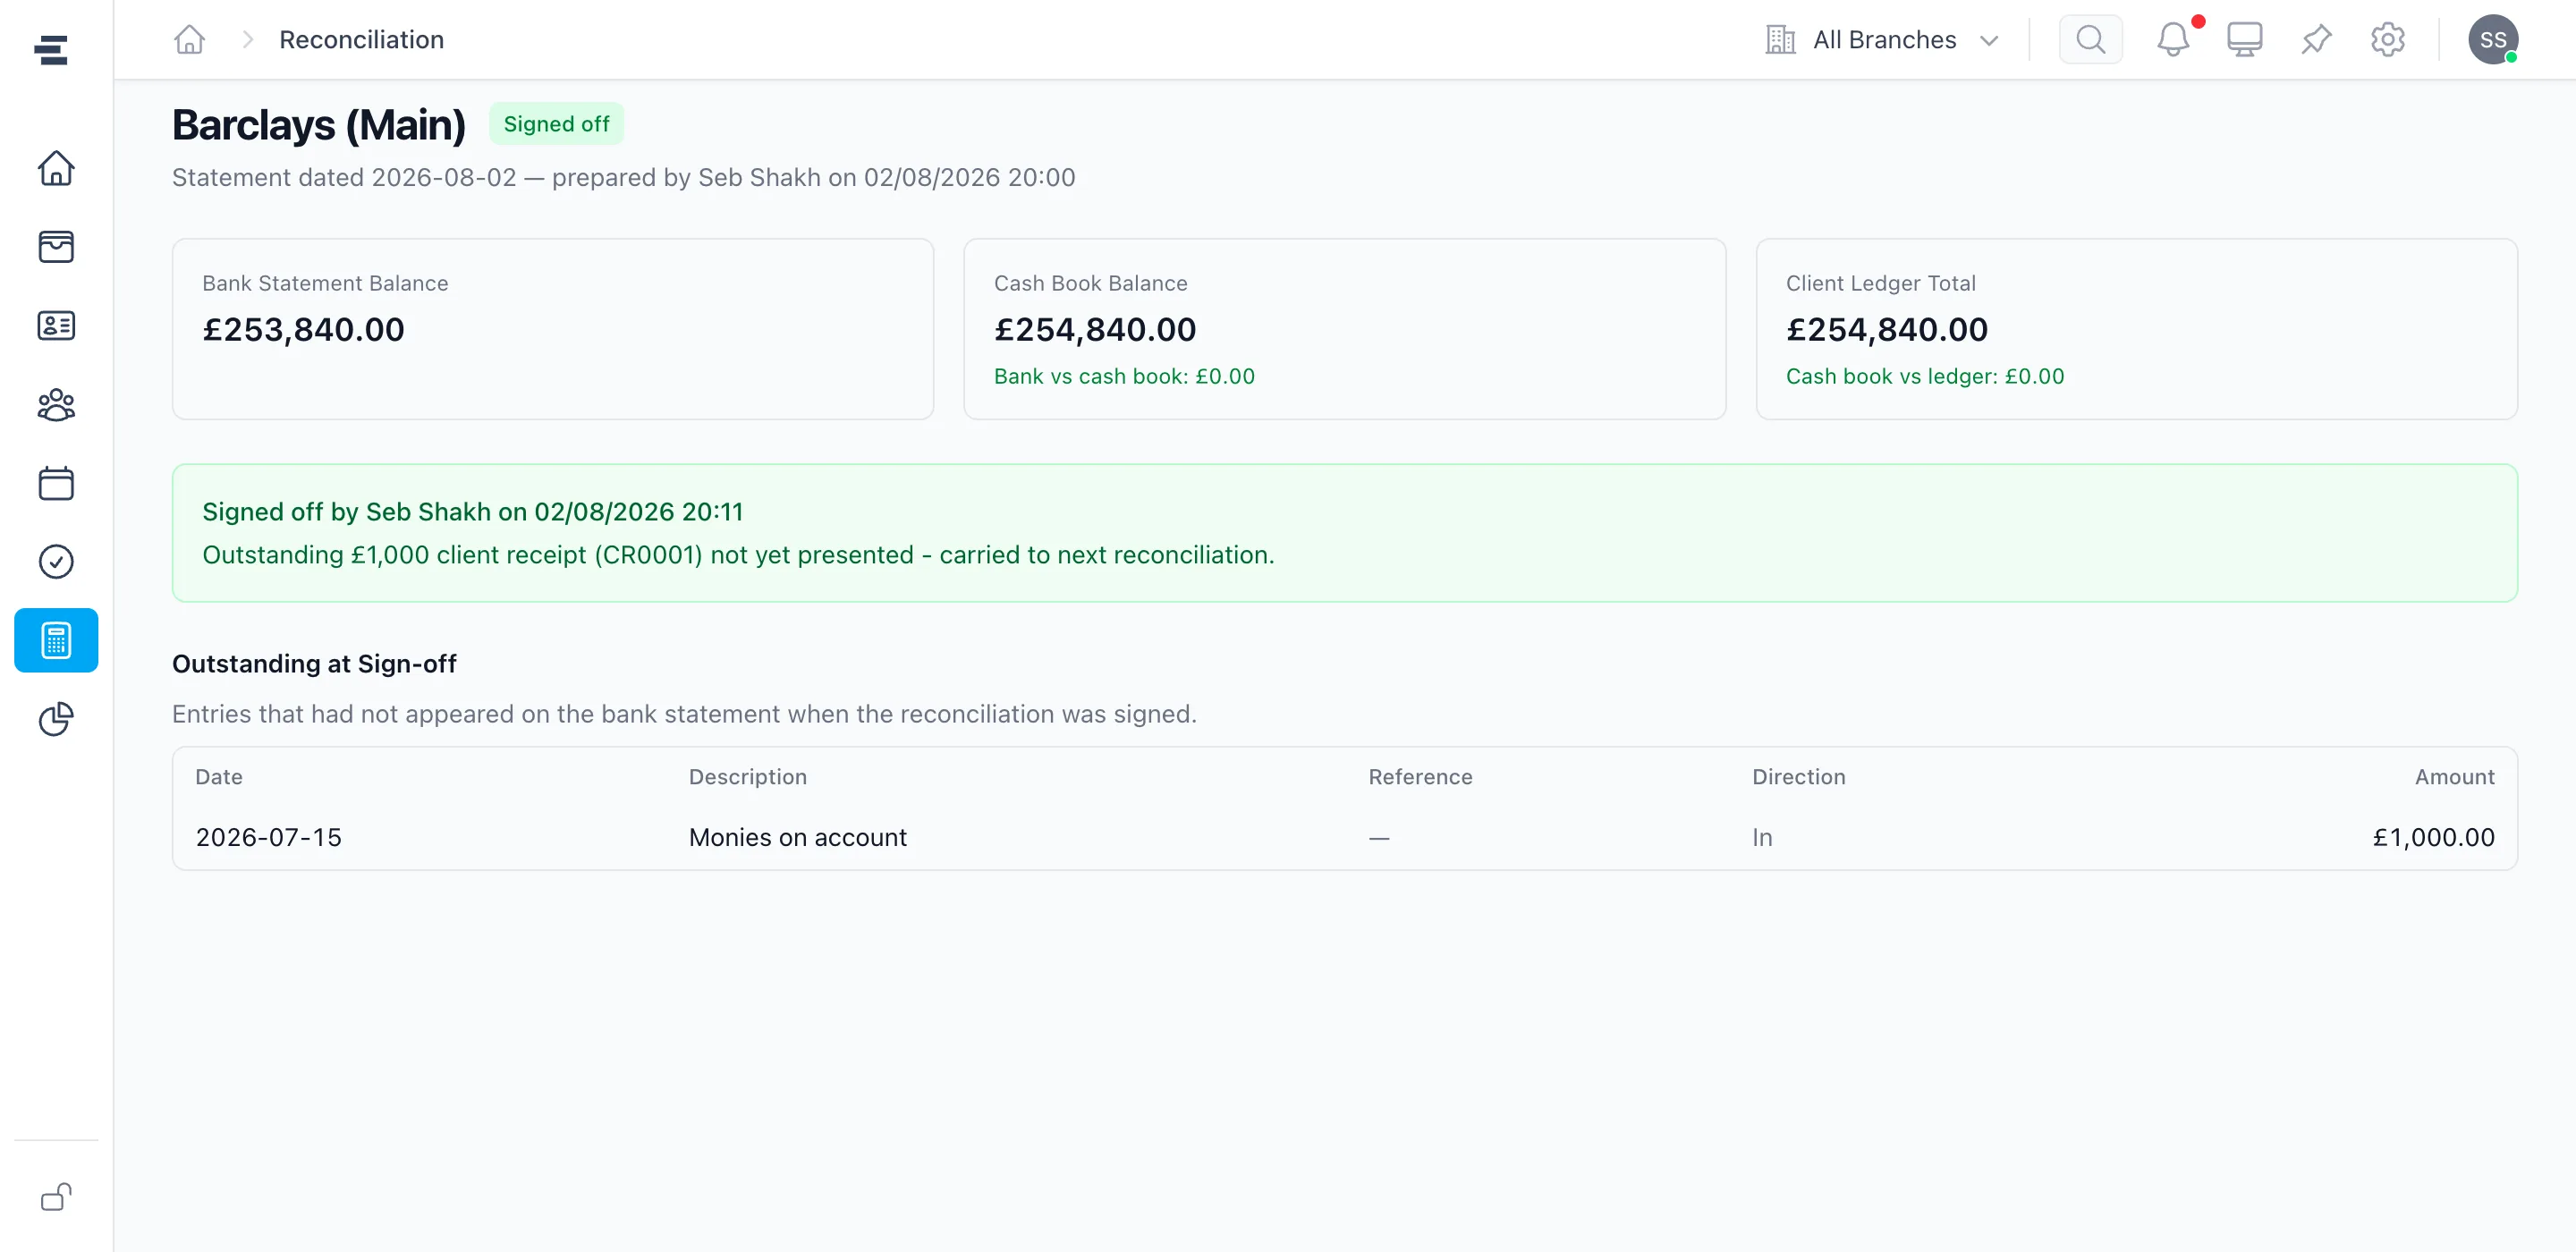The image size is (2576, 1252).
Task: Click the monitor display icon in the top bar
Action: point(2244,39)
